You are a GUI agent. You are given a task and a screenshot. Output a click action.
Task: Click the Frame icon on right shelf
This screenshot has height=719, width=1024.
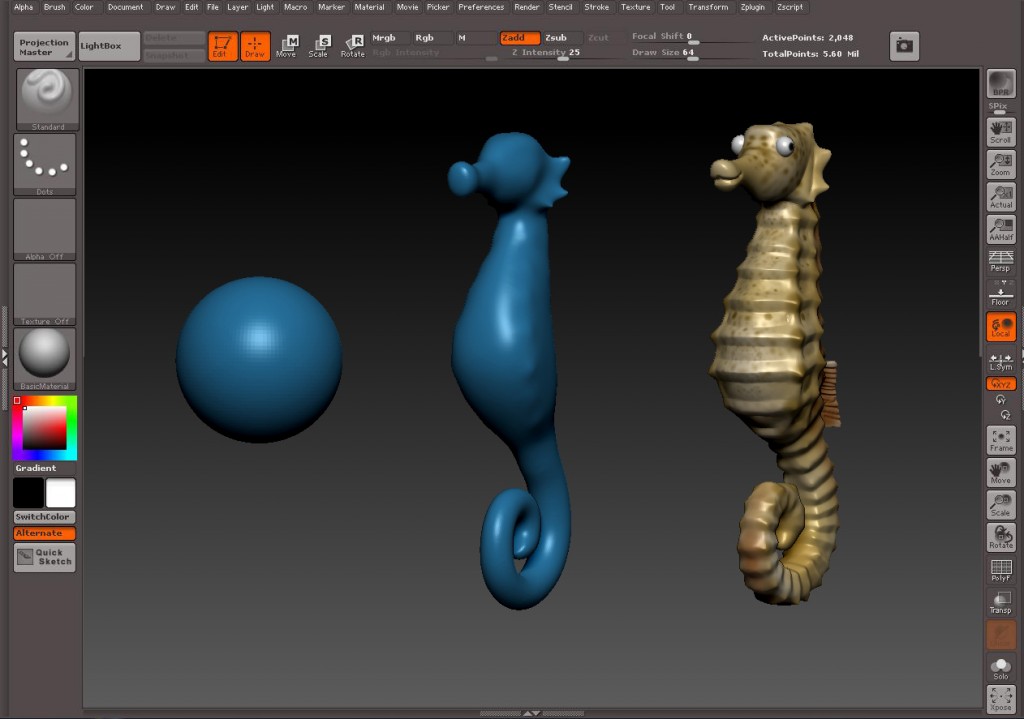click(x=1000, y=440)
